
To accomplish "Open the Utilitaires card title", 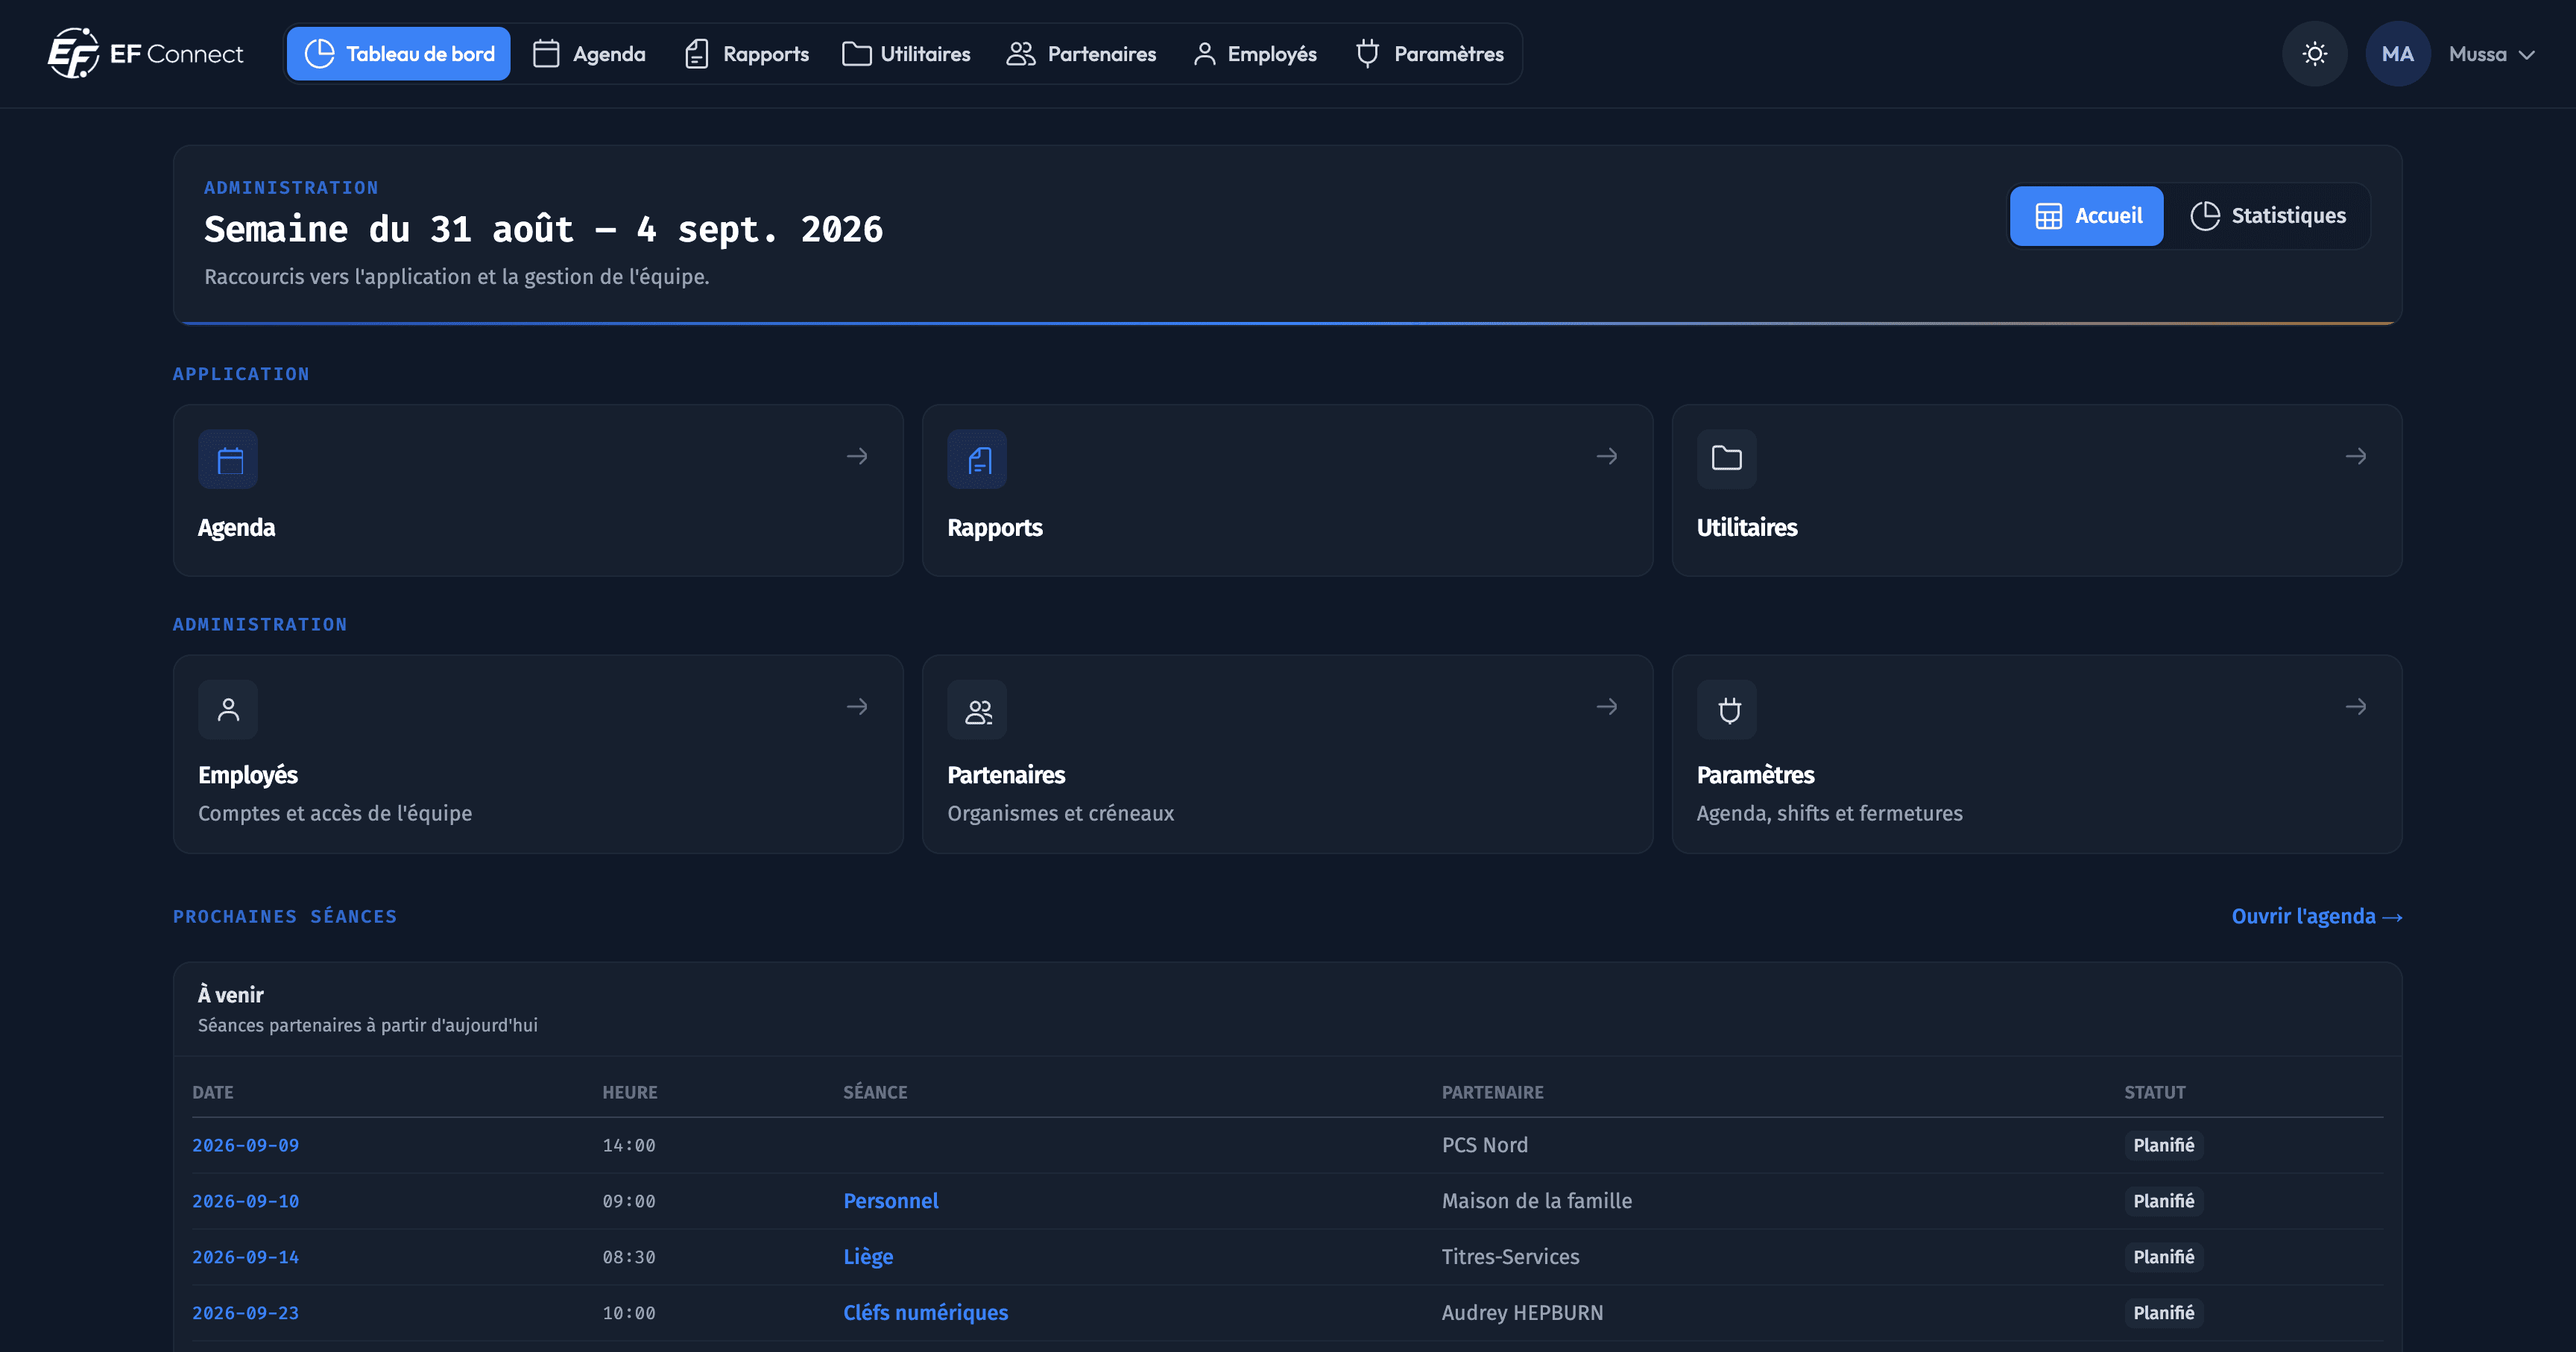I will (x=1746, y=527).
